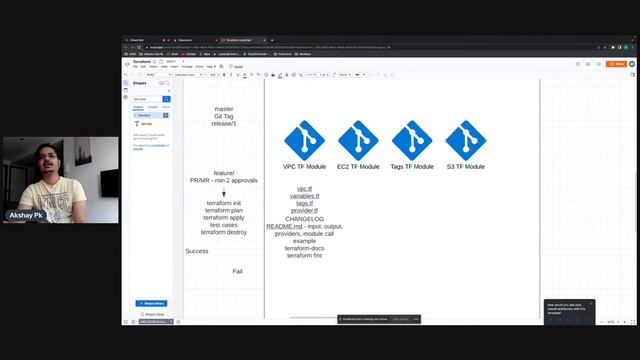The width and height of the screenshot is (640, 360).
Task: Open the Help menu
Action: coord(210,67)
